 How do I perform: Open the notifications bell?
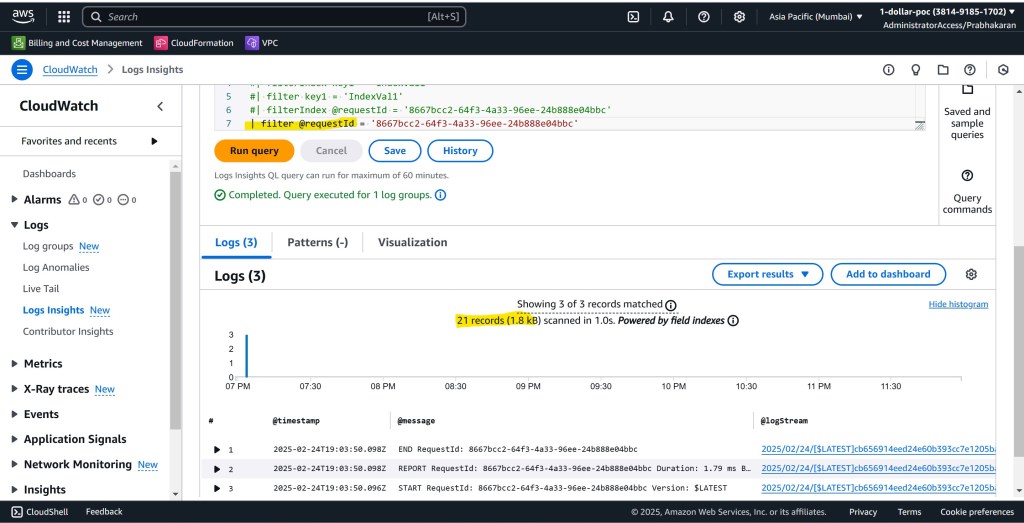[668, 17]
